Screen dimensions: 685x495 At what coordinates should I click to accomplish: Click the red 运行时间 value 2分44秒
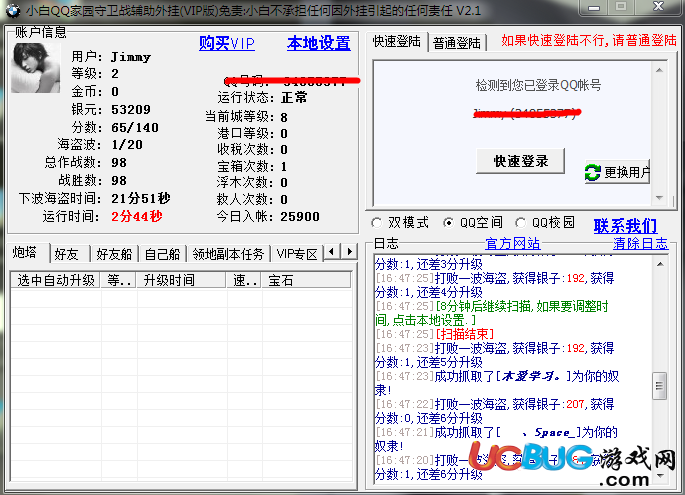[137, 216]
